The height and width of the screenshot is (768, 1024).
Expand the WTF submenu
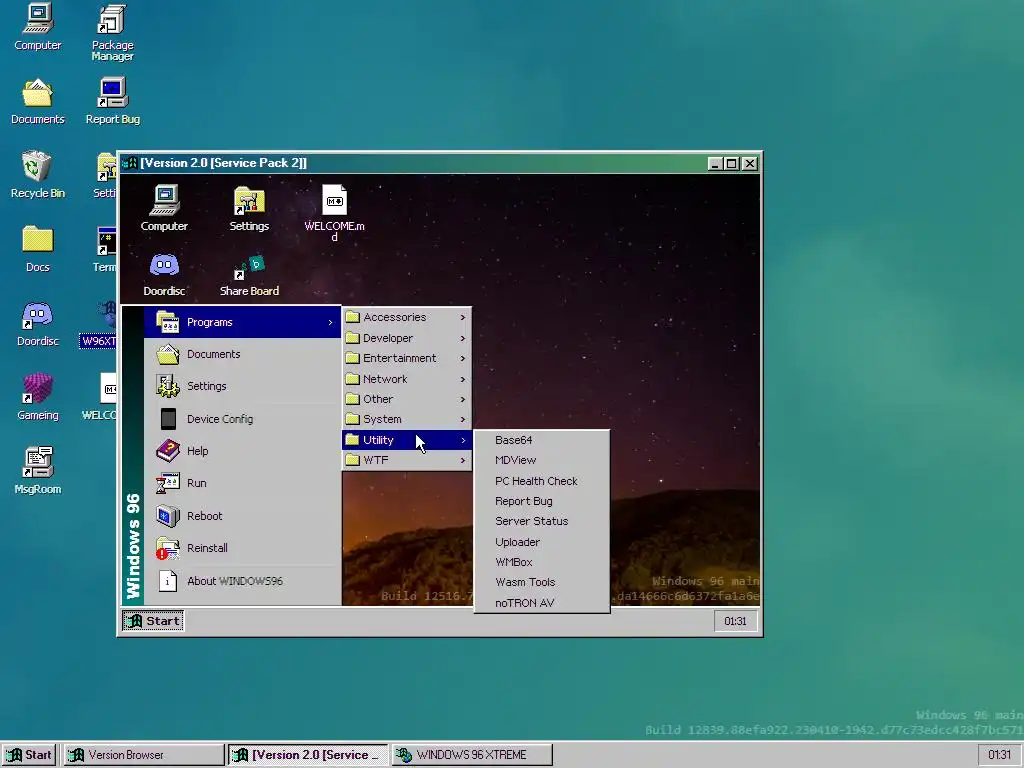click(406, 460)
